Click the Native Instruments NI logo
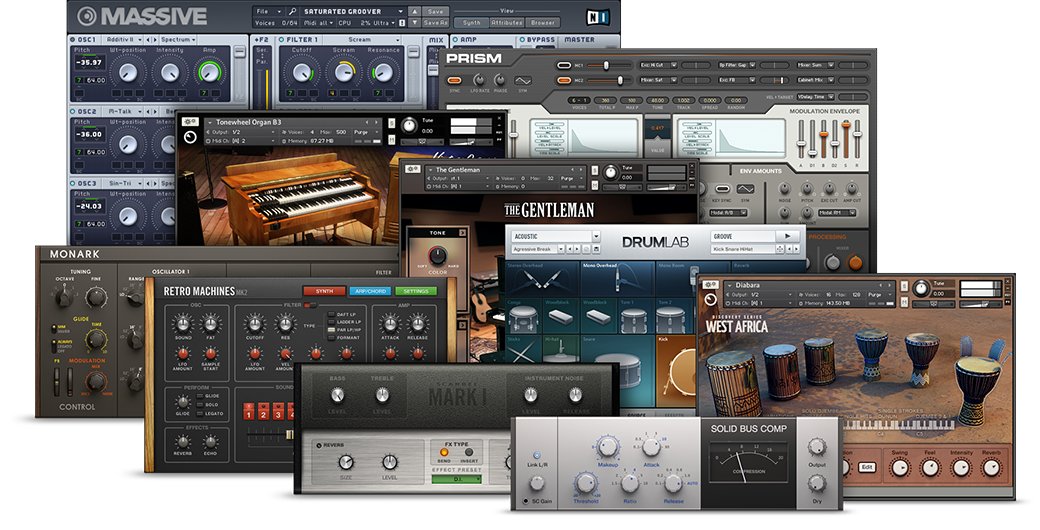This screenshot has width=1040, height=530. pos(597,17)
